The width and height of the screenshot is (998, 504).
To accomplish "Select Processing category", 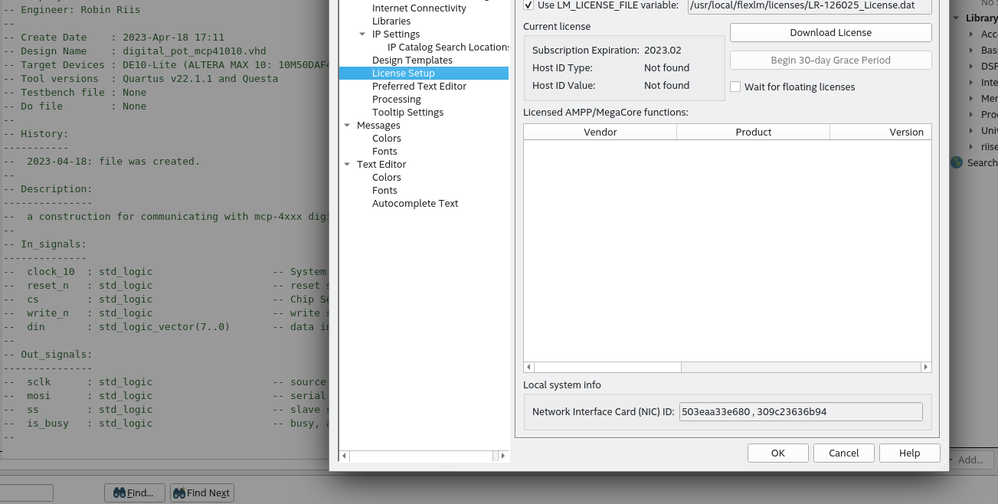I will click(x=397, y=99).
